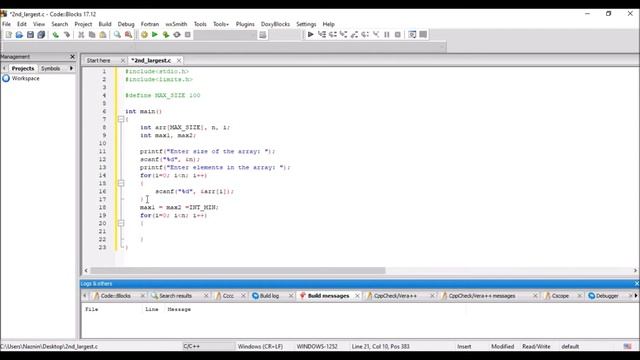Open the Debug menu
The height and width of the screenshot is (360, 640).
coord(126,24)
